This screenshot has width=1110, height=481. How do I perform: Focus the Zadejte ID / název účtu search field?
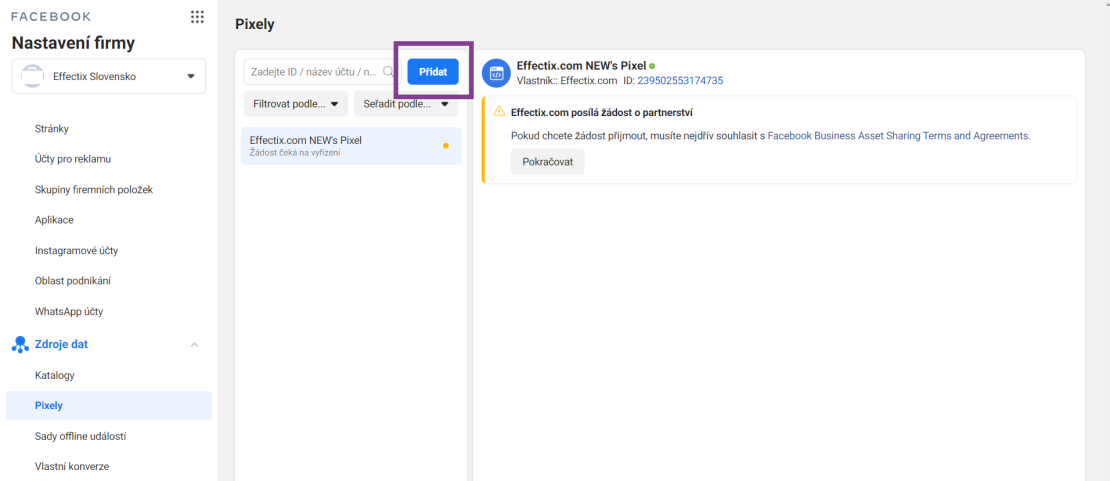pos(322,72)
